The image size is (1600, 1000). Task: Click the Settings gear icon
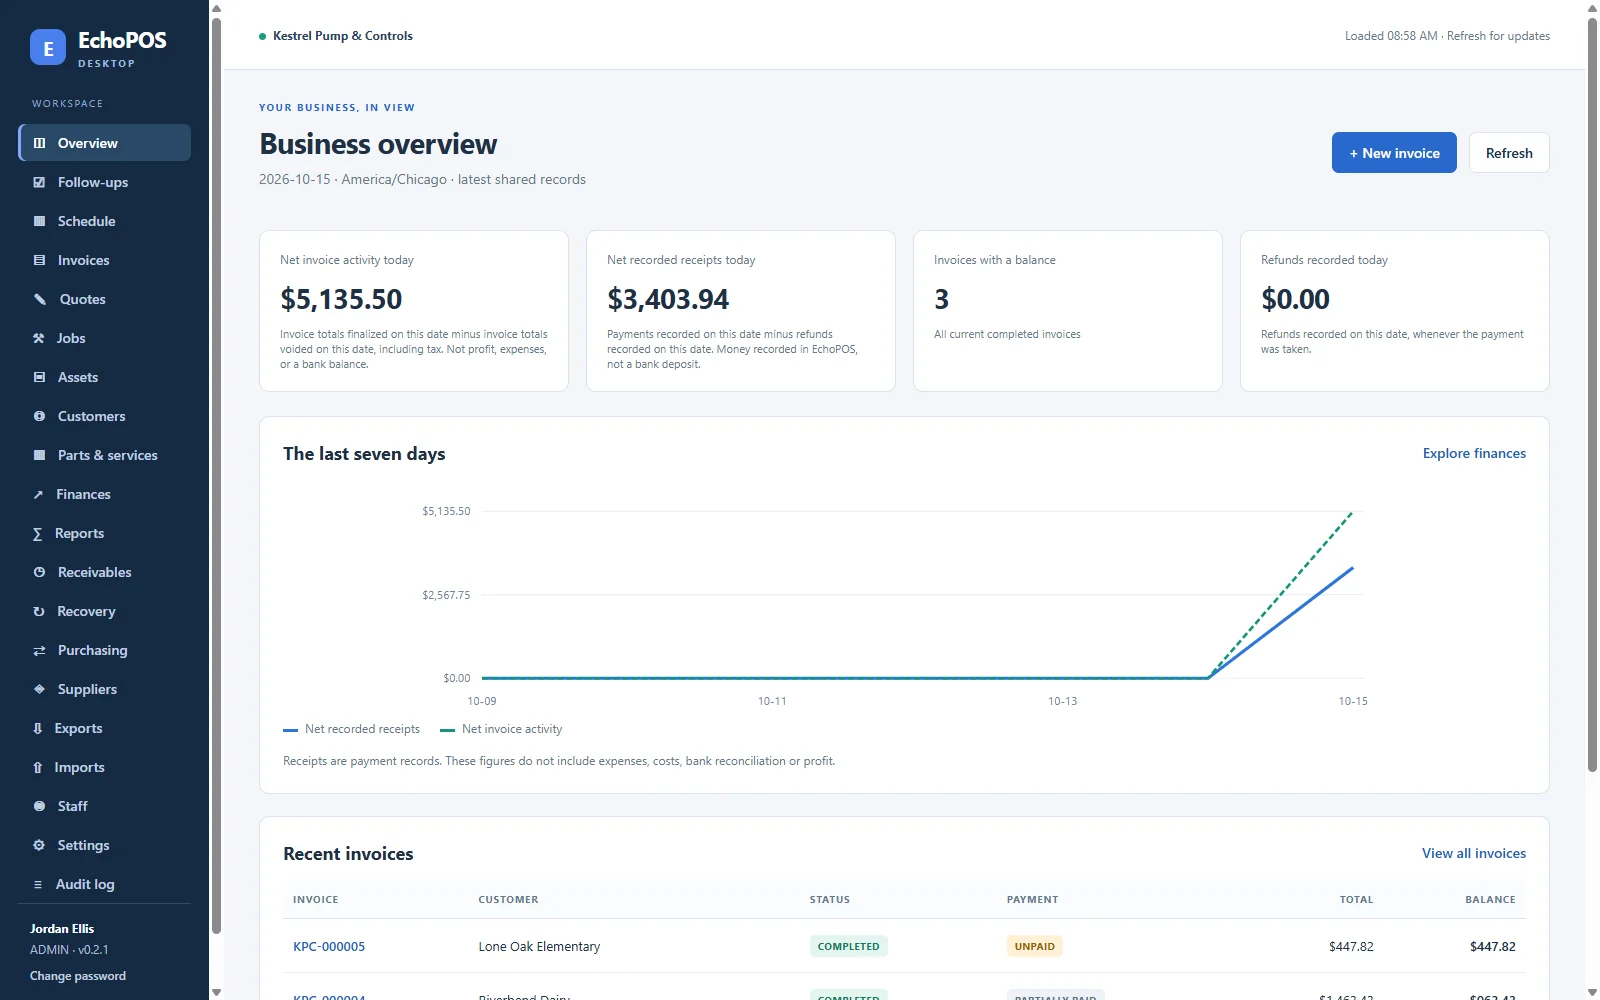39,845
